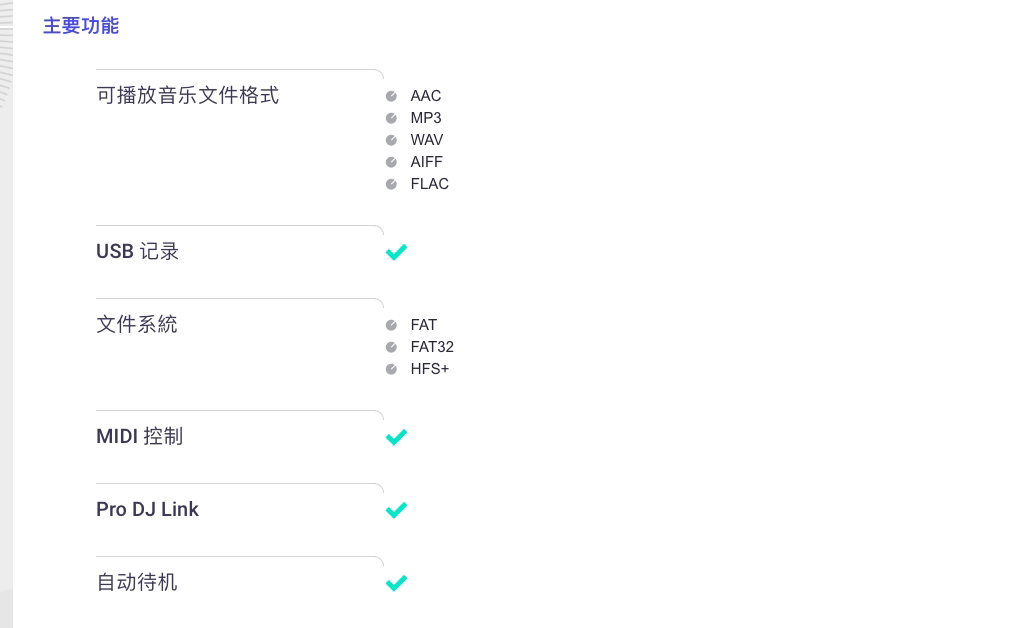Click the green checkmark for USB 记录
The width and height of the screenshot is (1014, 628).
396,252
